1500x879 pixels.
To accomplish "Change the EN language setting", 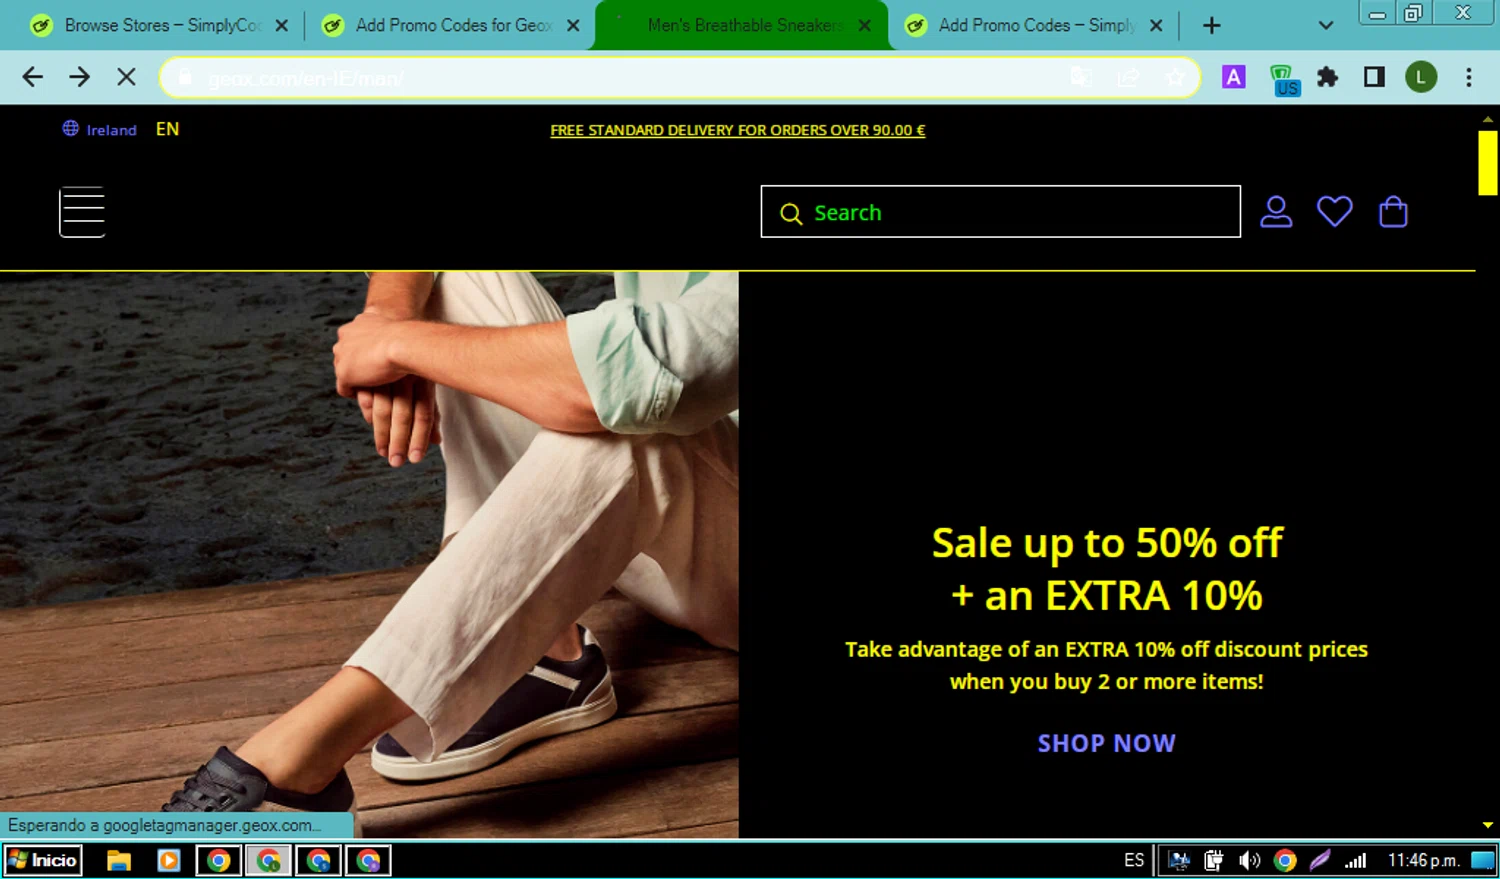I will 167,129.
